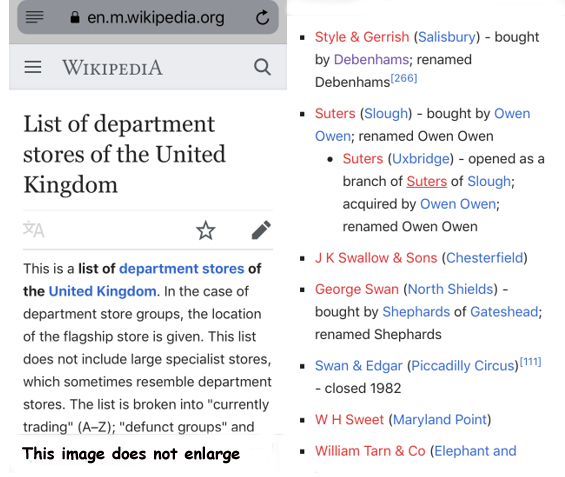Open the Shephards link

(416, 312)
